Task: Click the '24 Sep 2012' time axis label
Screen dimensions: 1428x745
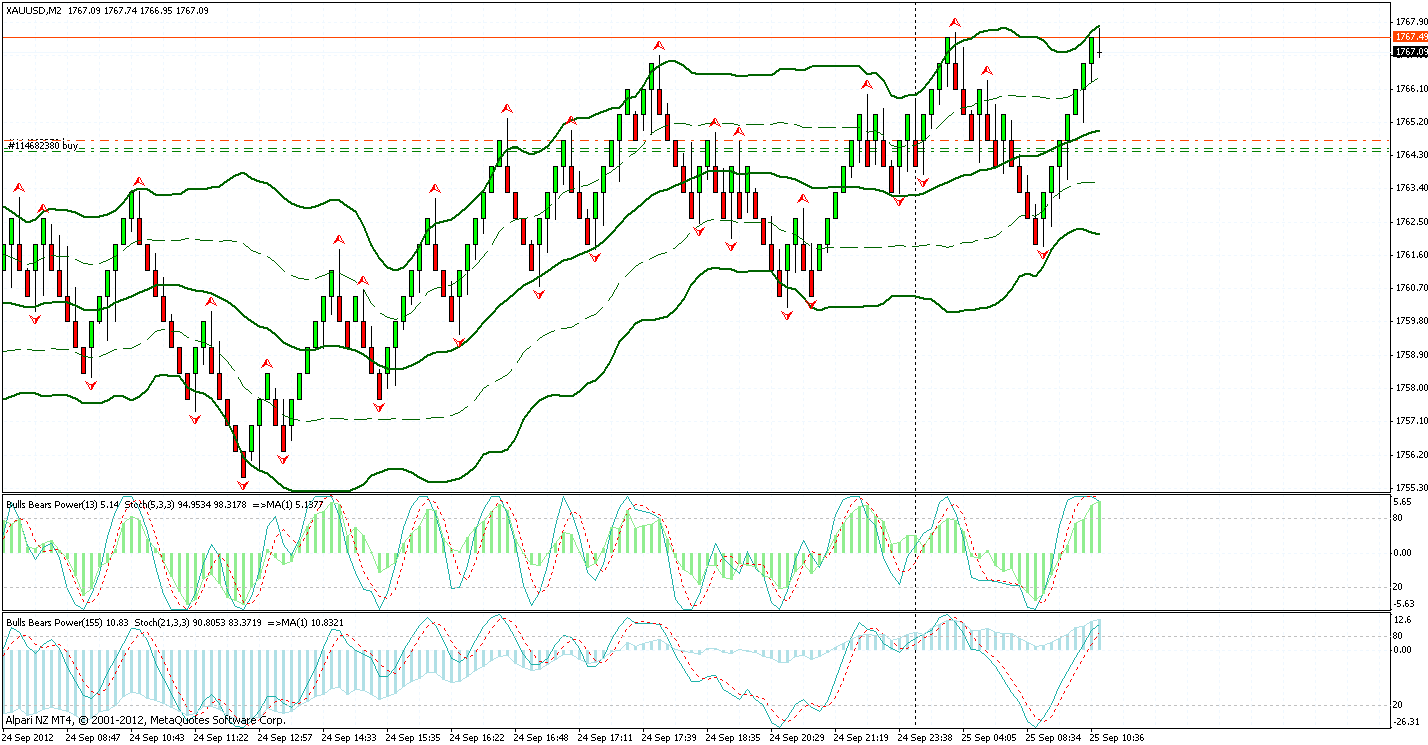Action: [x=29, y=737]
